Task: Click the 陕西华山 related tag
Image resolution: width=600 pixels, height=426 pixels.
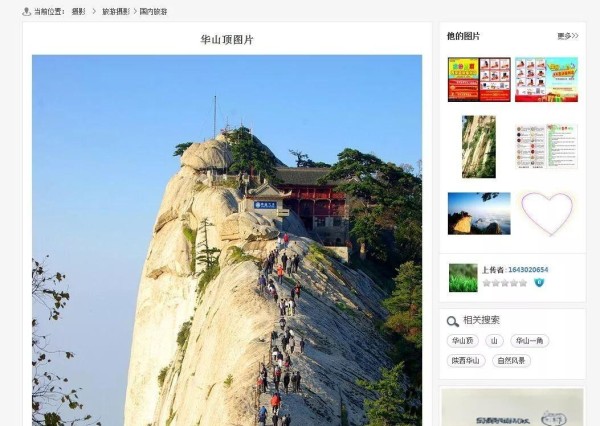Action: click(466, 361)
